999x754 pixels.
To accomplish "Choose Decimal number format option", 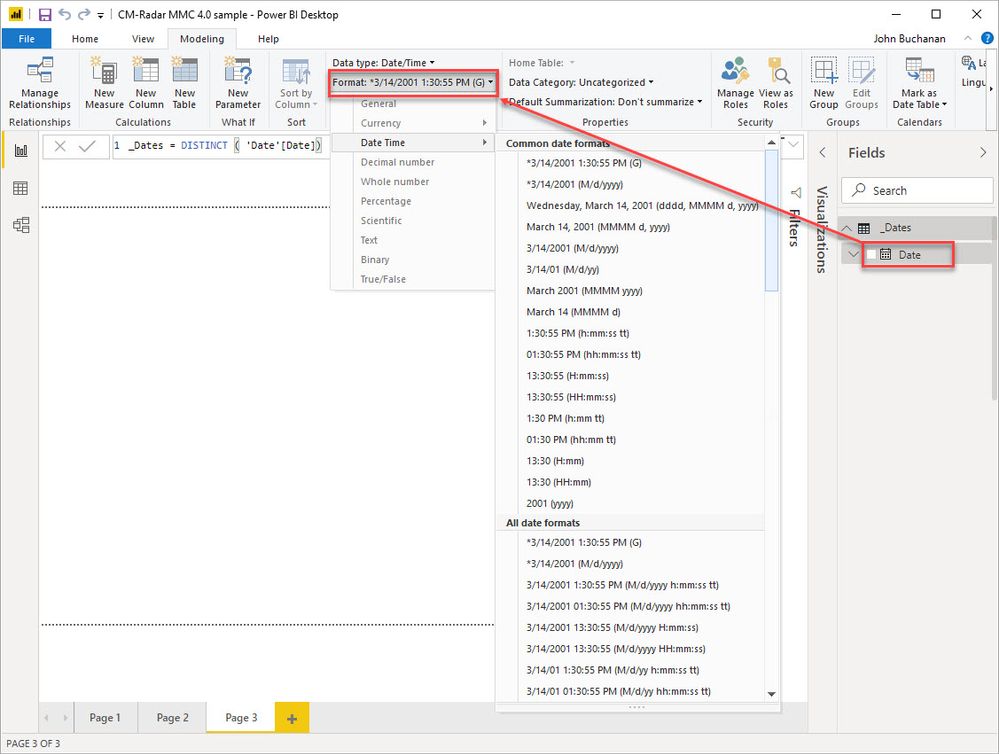I will tap(413, 163).
